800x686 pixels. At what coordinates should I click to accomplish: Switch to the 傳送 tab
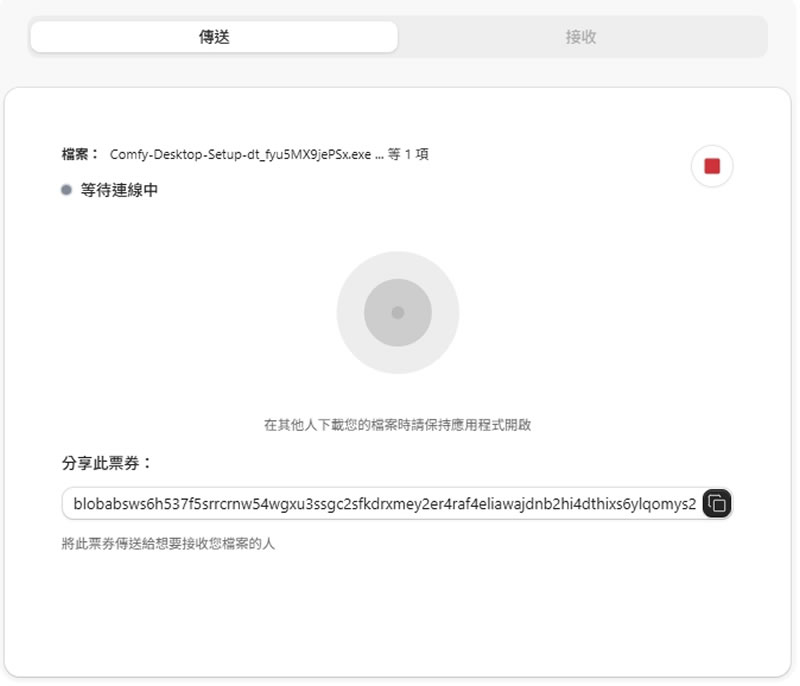(x=214, y=37)
